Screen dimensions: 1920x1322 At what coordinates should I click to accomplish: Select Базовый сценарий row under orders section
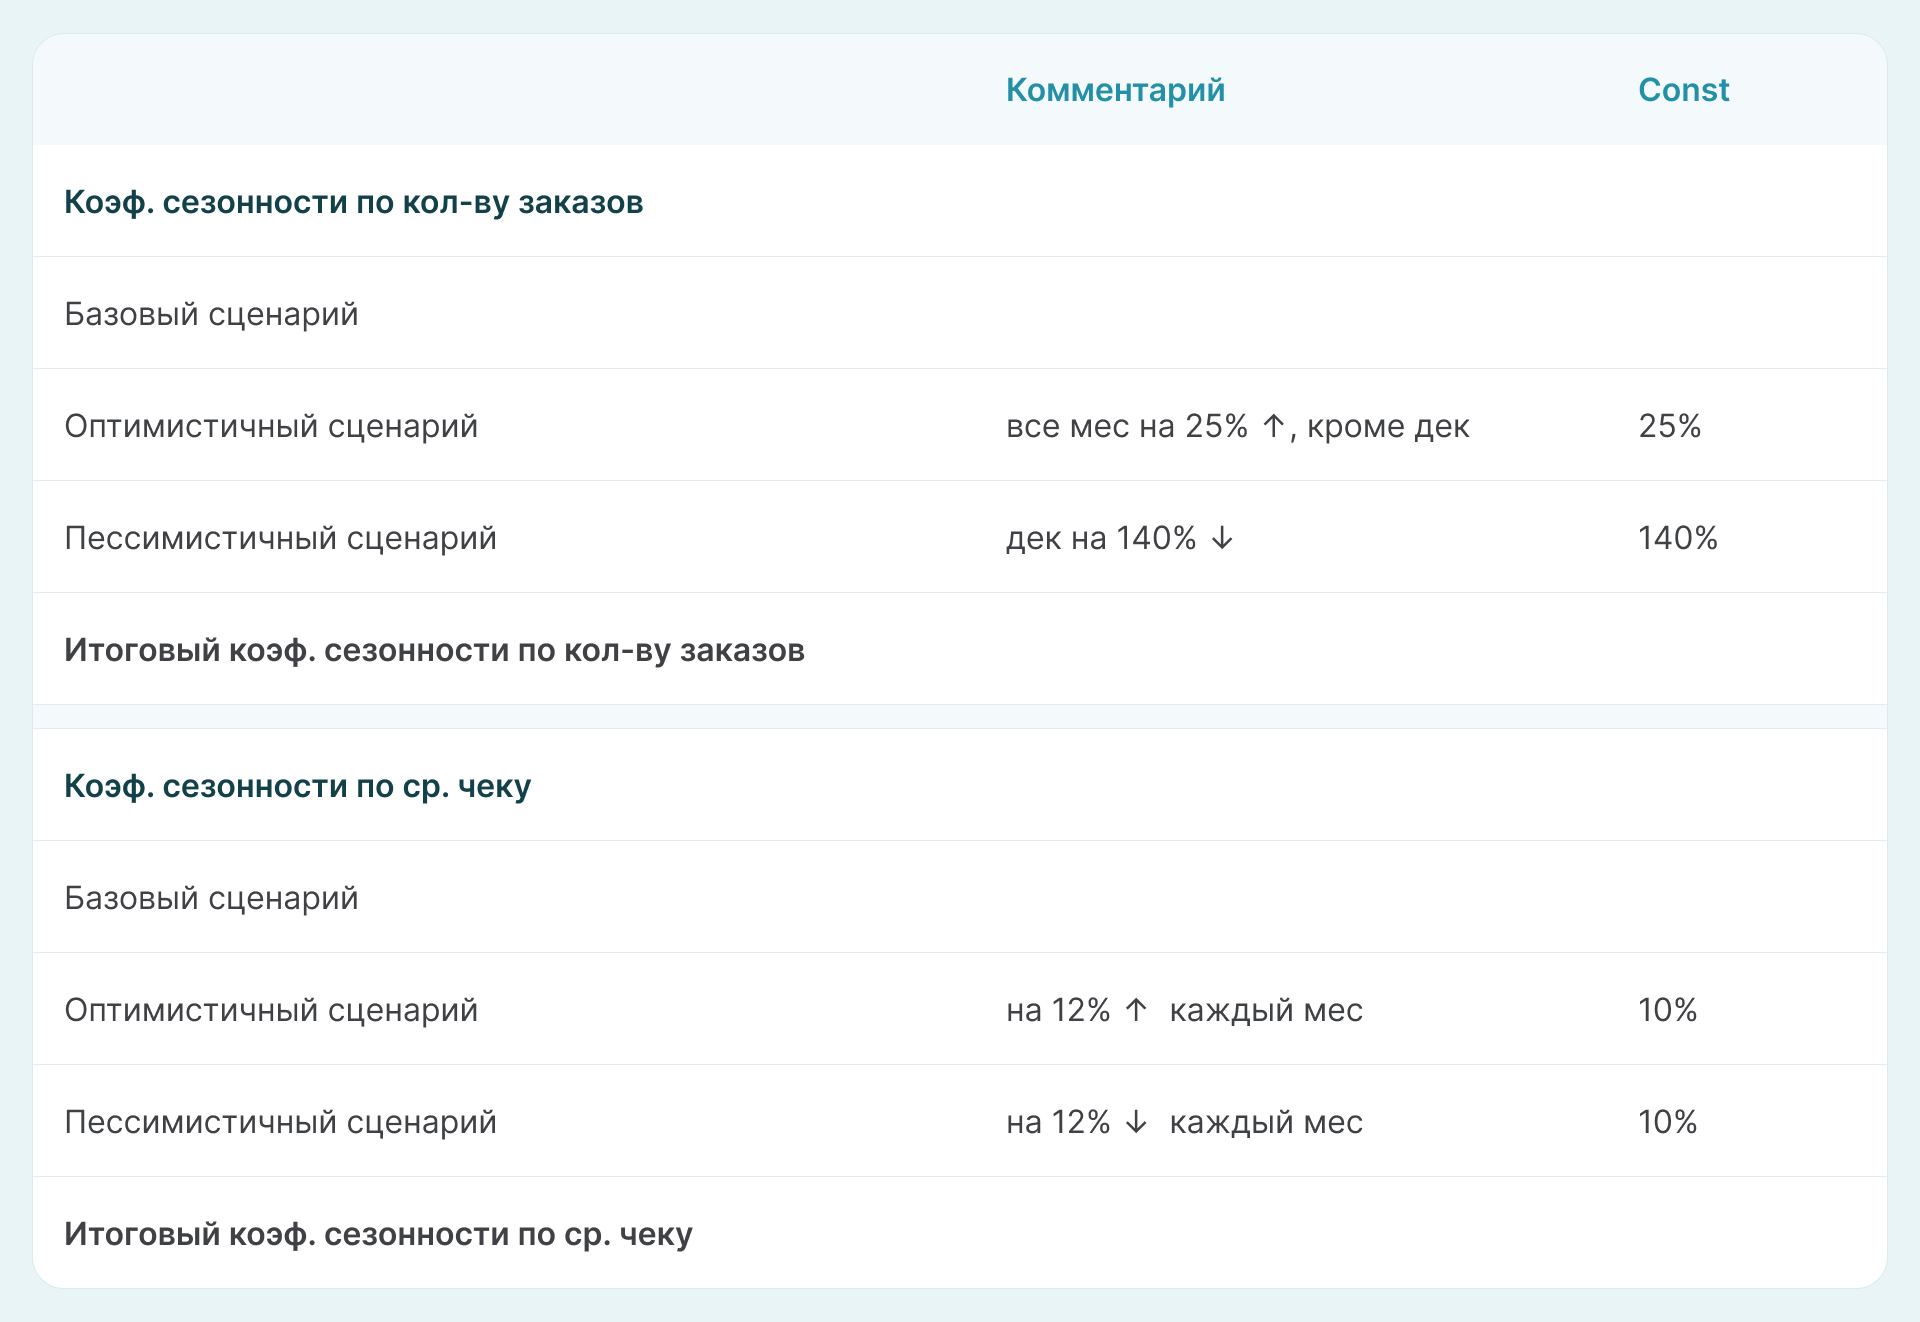tap(211, 314)
